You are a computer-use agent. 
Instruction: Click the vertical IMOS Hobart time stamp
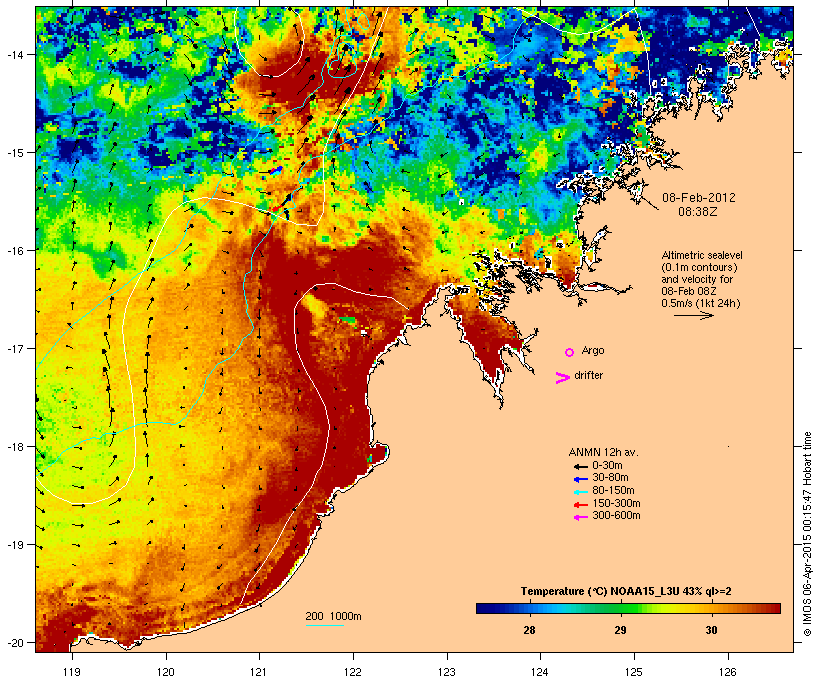pyautogui.click(x=807, y=534)
